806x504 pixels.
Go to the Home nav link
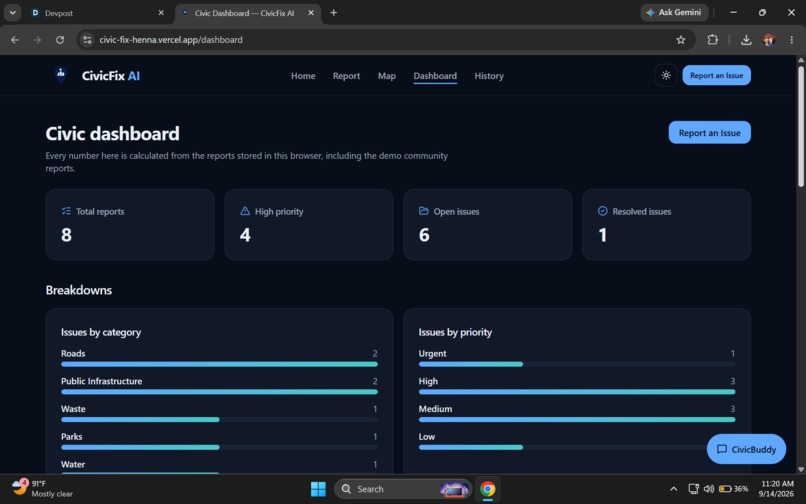point(303,76)
